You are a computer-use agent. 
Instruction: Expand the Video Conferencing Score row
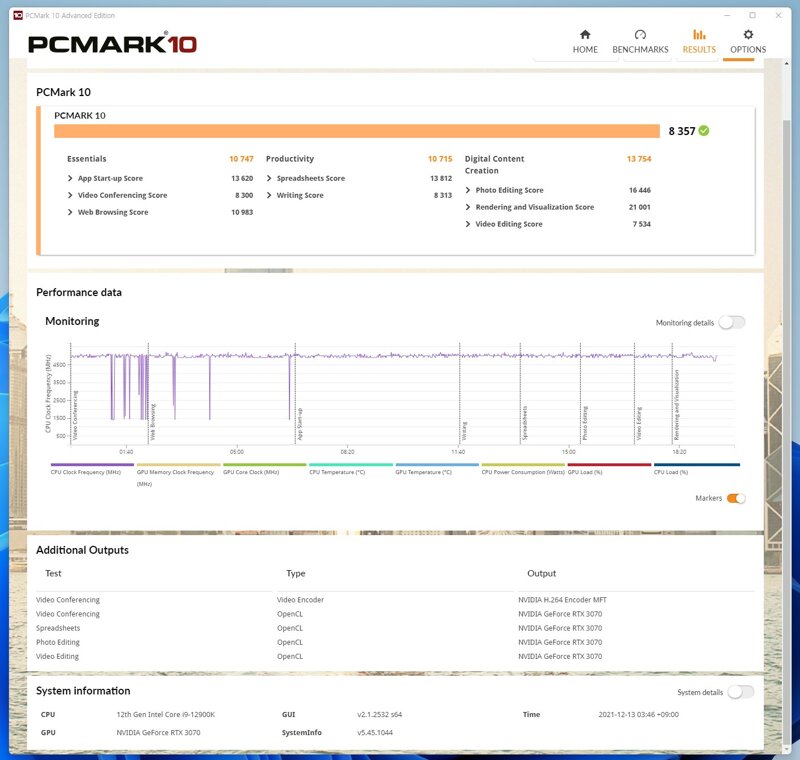click(70, 195)
